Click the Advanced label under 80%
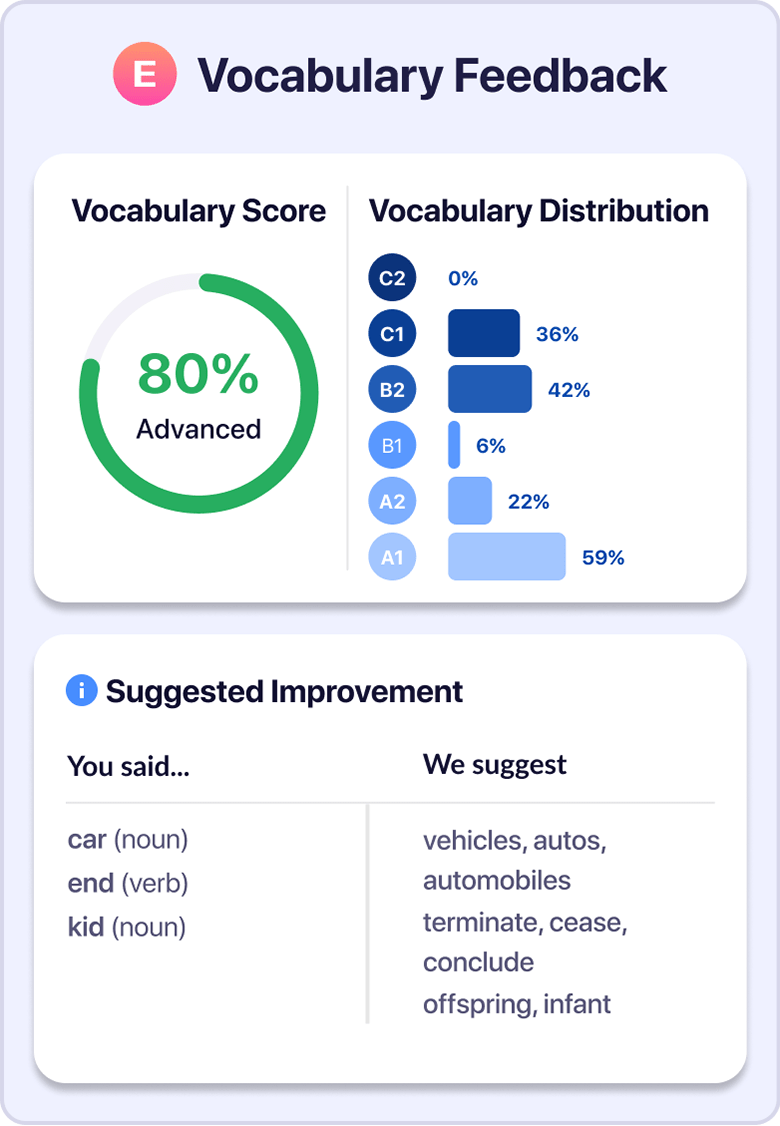This screenshot has height=1126, width=780. pyautogui.click(x=199, y=428)
